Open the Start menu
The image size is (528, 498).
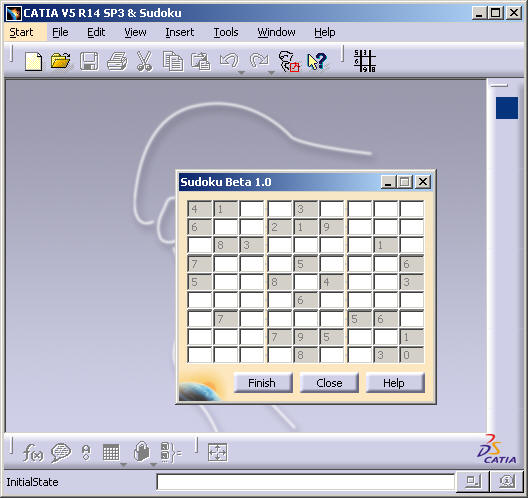21,32
